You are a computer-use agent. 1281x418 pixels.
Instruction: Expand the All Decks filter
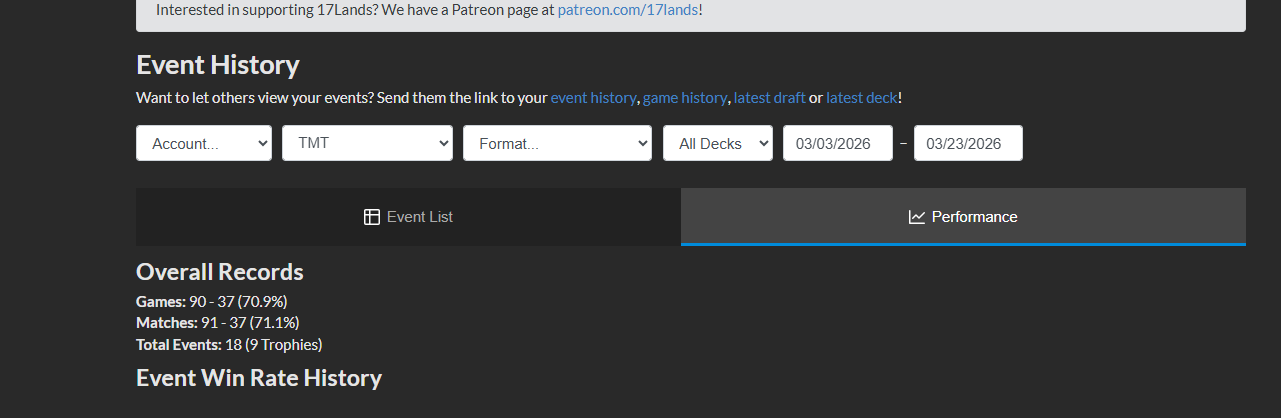[x=718, y=143]
